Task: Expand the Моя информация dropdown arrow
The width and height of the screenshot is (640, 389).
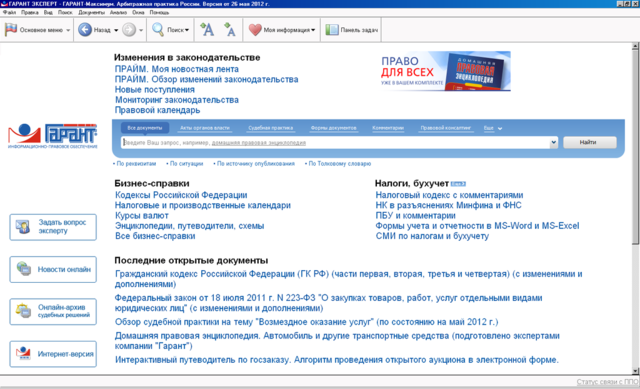Action: pos(313,30)
